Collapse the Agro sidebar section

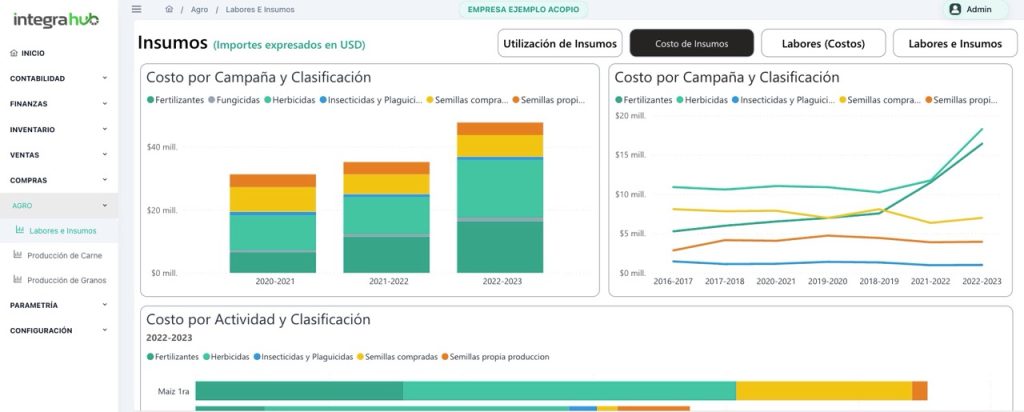(58, 205)
